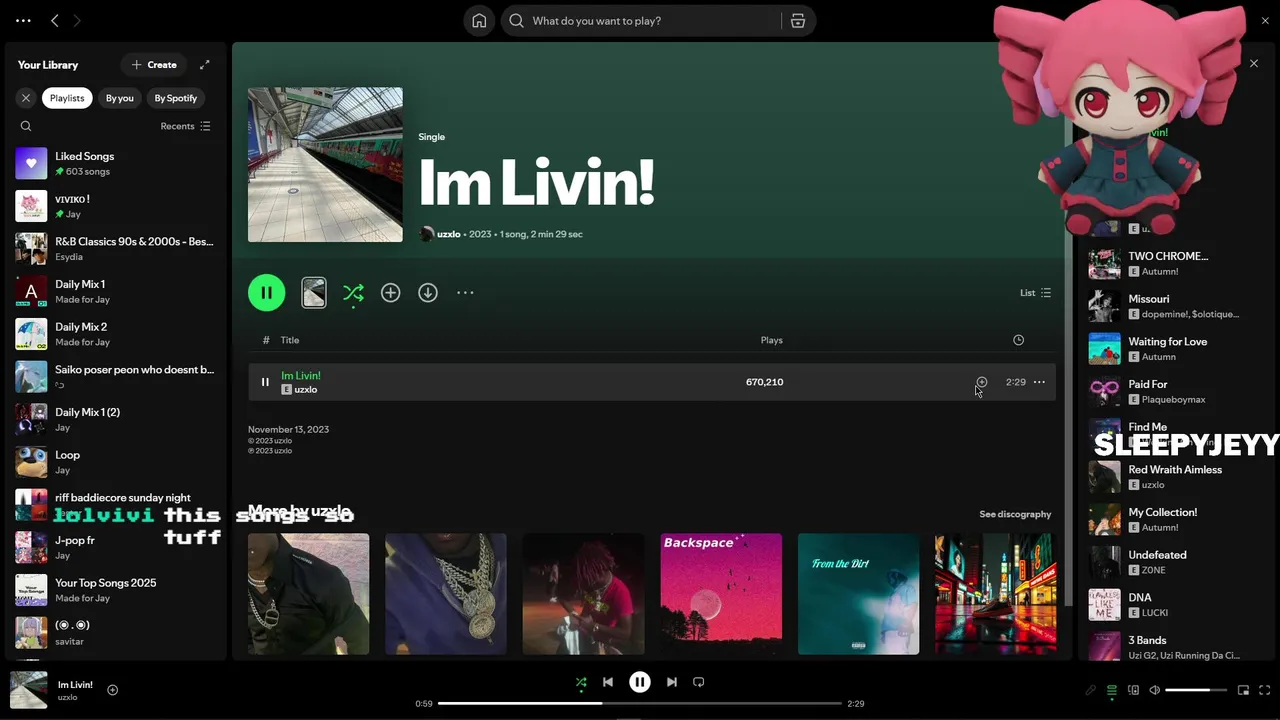Change view via List dropdown

point(1035,293)
